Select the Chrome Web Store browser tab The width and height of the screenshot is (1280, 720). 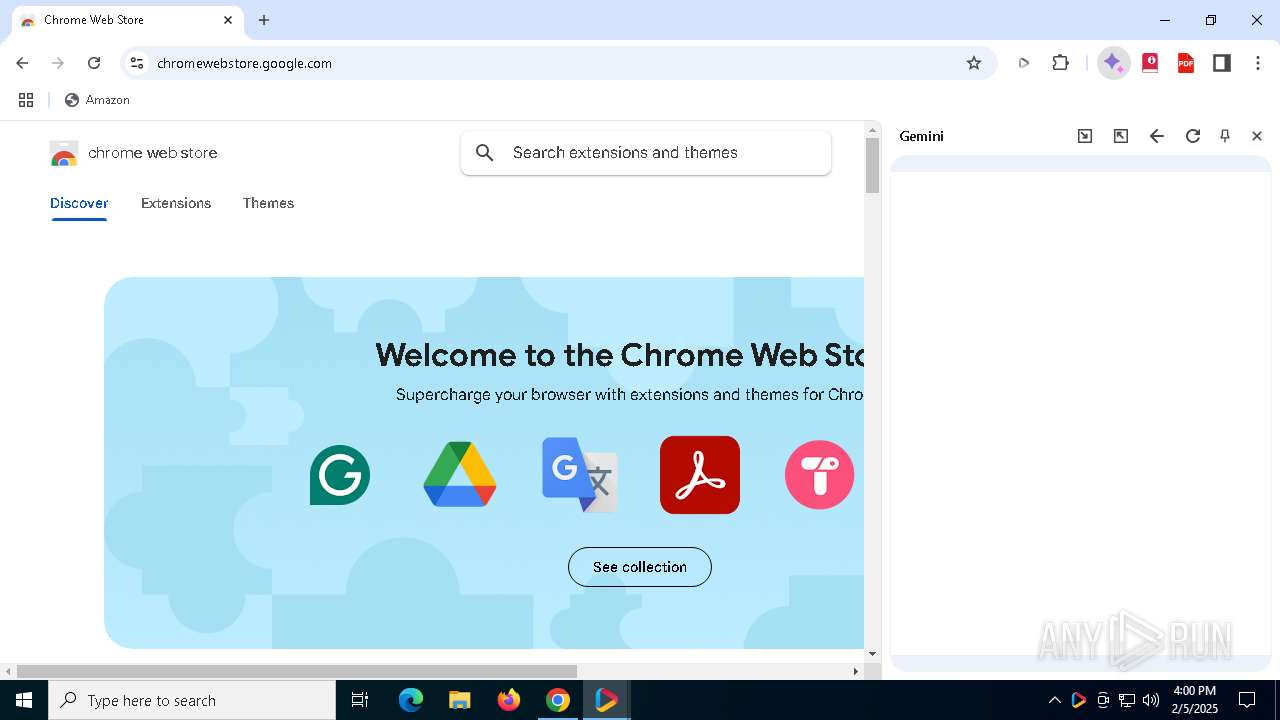[126, 20]
